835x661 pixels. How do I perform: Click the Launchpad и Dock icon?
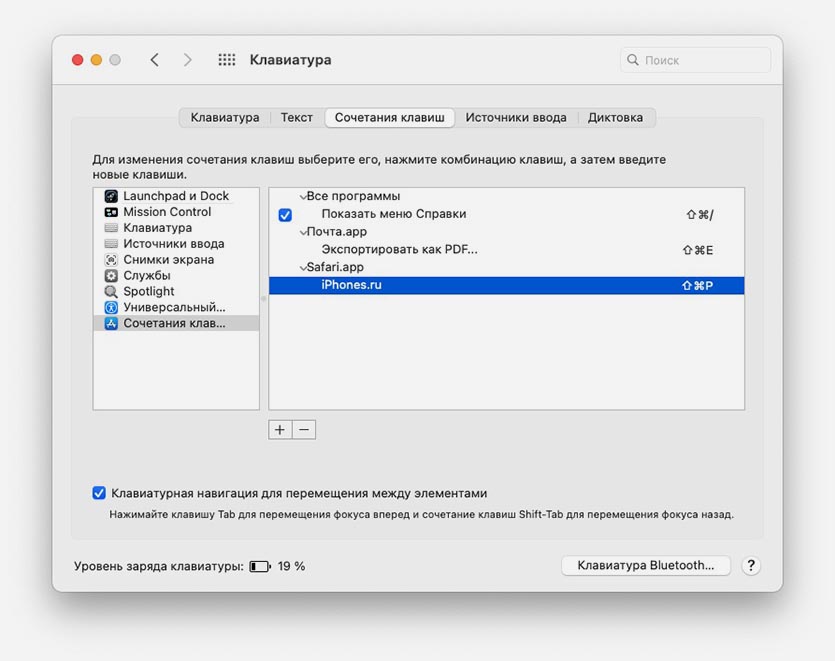tap(111, 196)
